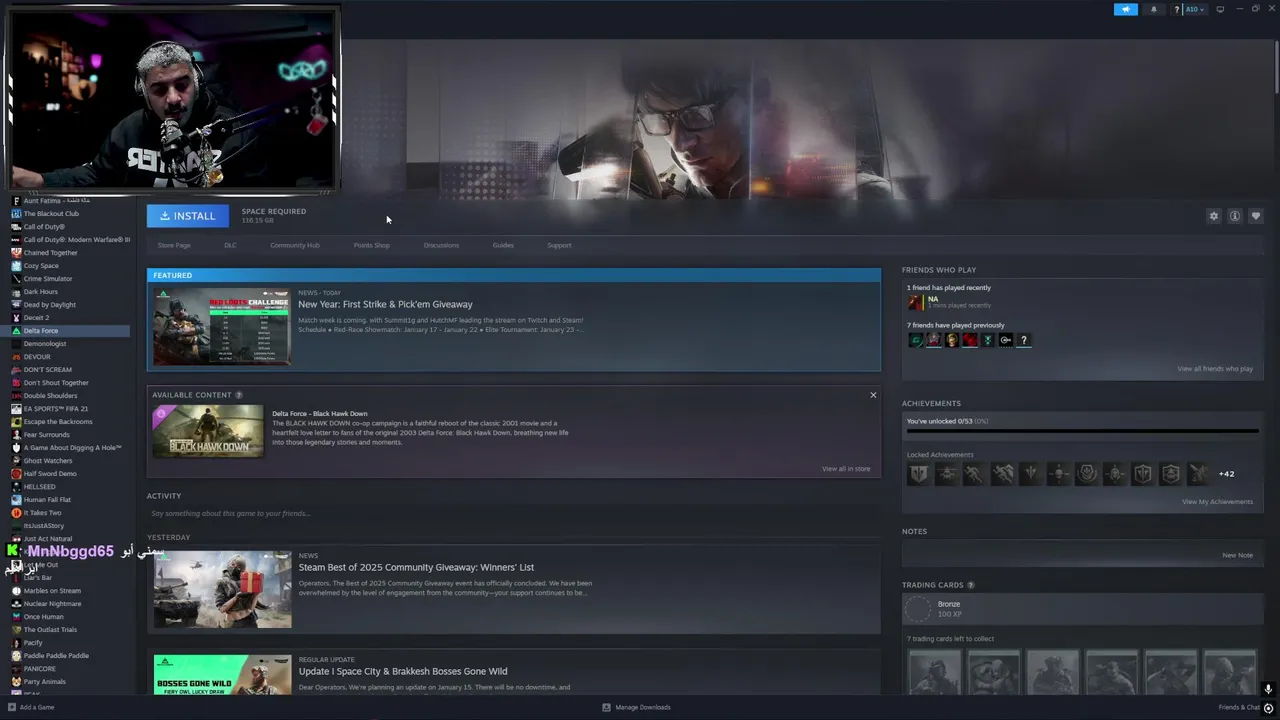
Task: Click the Add a Game plus icon
Action: tap(12, 707)
